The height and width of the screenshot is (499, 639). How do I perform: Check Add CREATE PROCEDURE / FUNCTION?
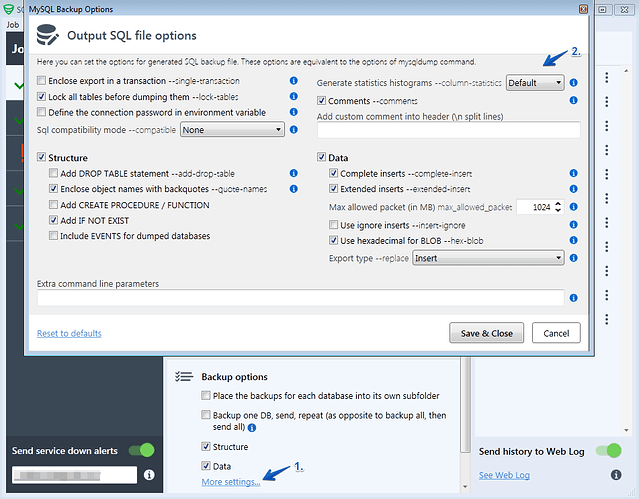tap(53, 204)
